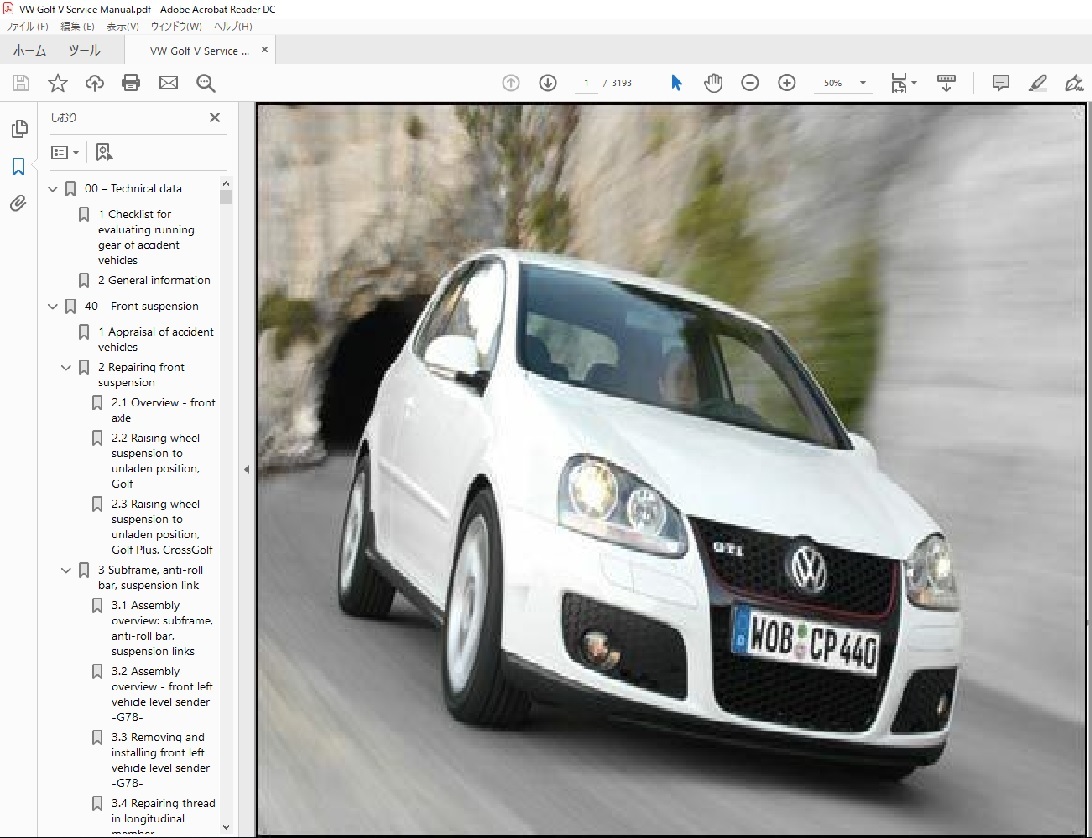Viewport: 1092px width, 838px height.
Task: Open the ファイル menu
Action: [28, 26]
